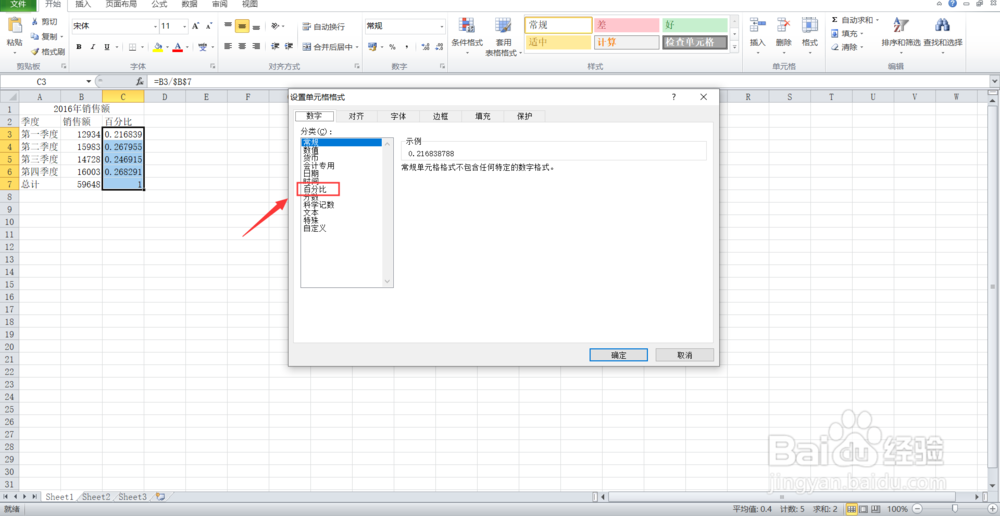This screenshot has width=1000, height=516.
Task: Switch to 填充 tab in dialog
Action: [483, 116]
